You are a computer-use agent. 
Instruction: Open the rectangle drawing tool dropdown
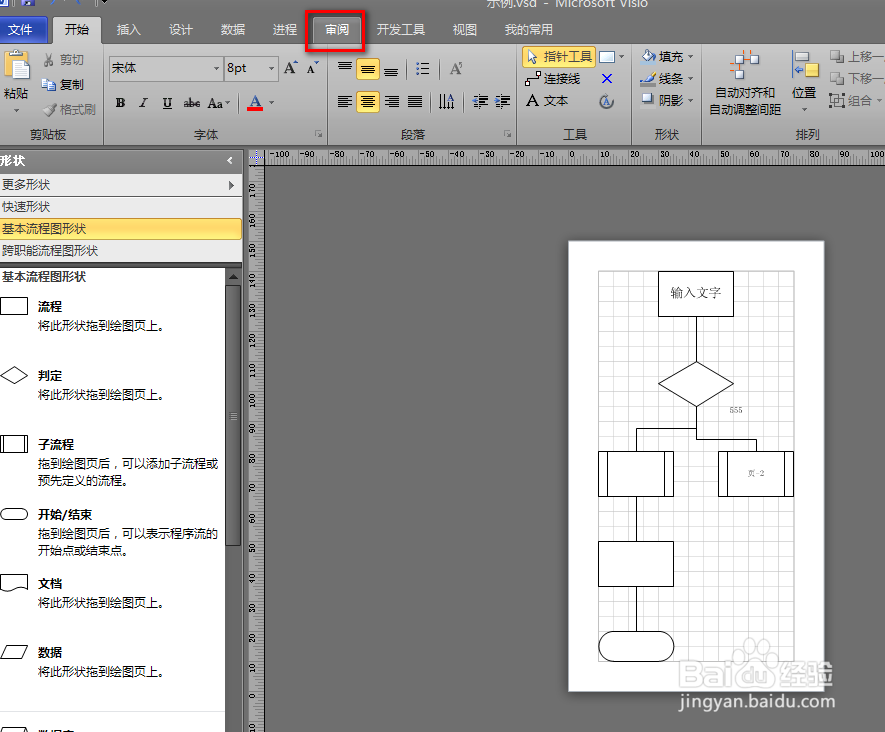[x=621, y=57]
